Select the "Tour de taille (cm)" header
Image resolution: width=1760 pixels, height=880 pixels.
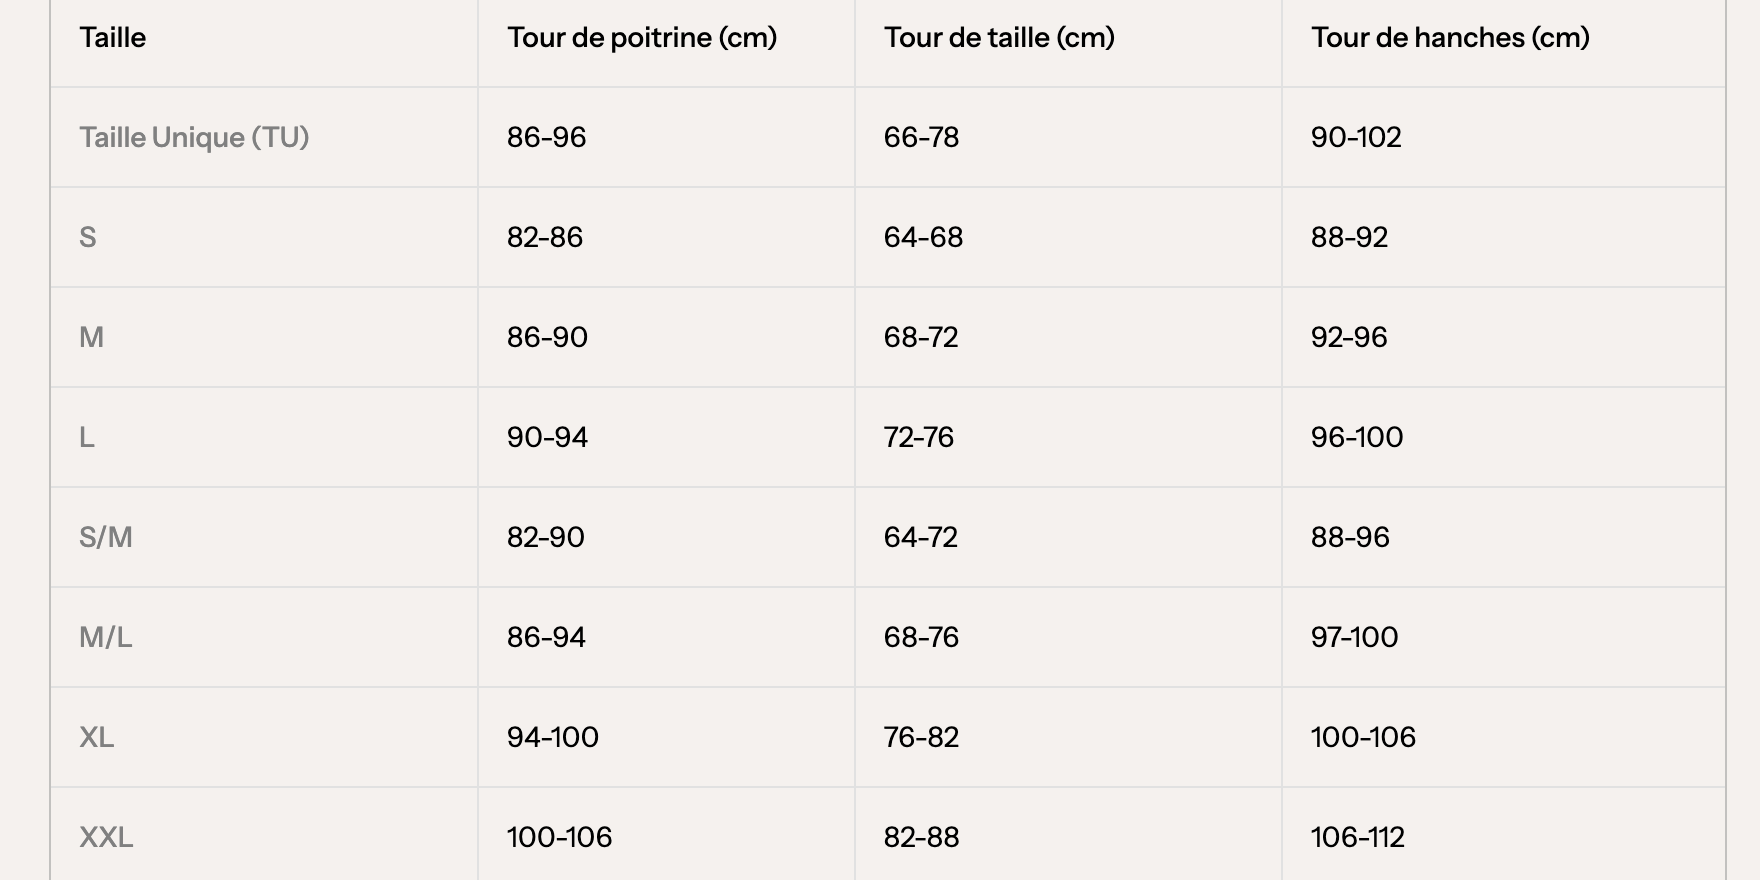[999, 38]
